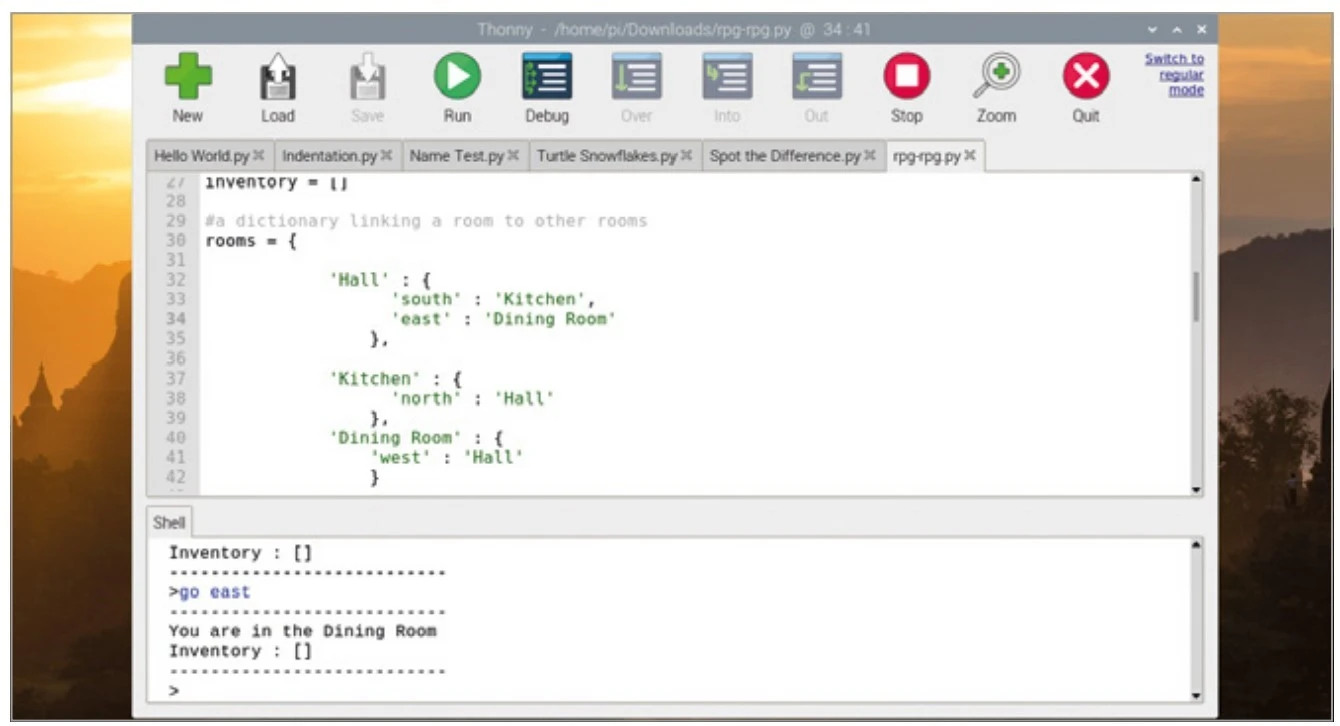Open a file with the Load icon
Image resolution: width=1340 pixels, height=726 pixels.
(277, 77)
